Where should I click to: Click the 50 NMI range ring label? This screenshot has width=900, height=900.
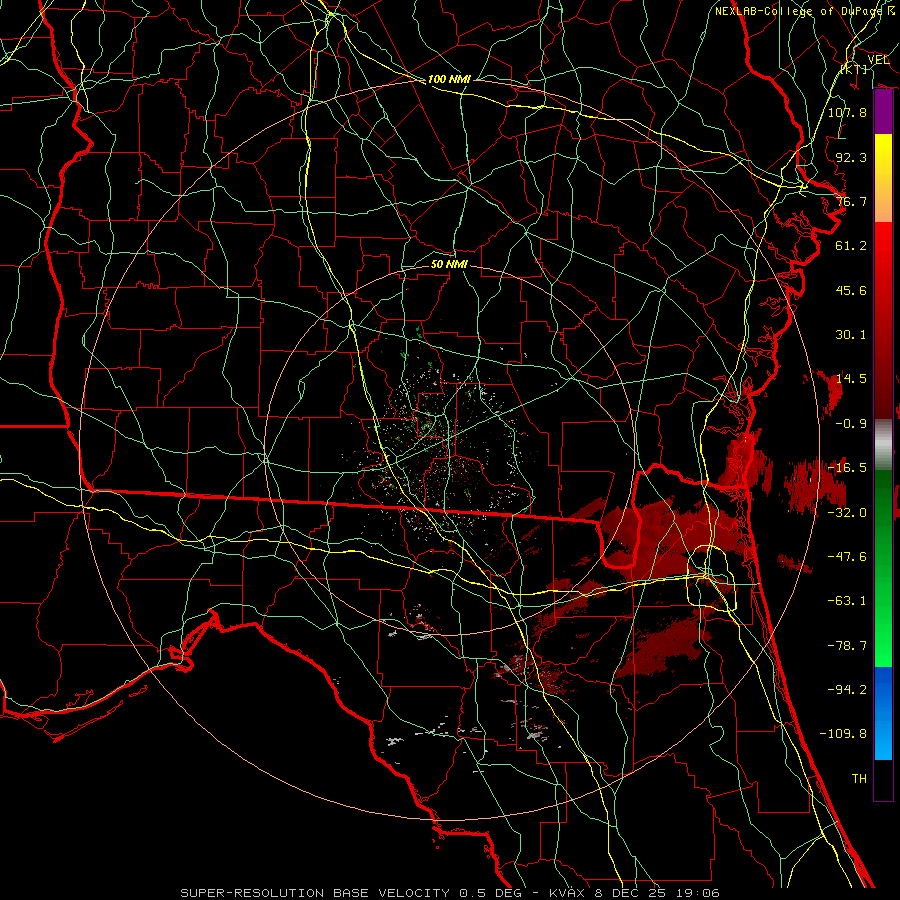(x=449, y=264)
